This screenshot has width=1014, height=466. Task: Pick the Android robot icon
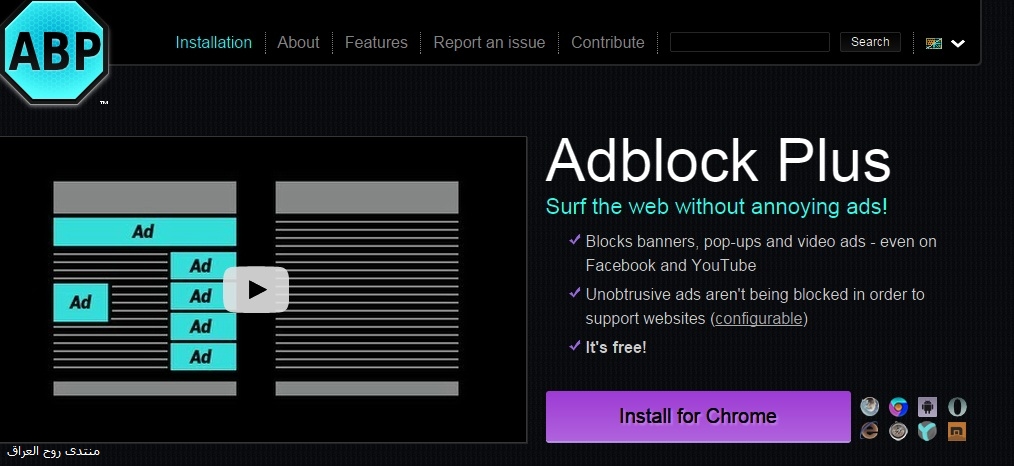coord(927,407)
